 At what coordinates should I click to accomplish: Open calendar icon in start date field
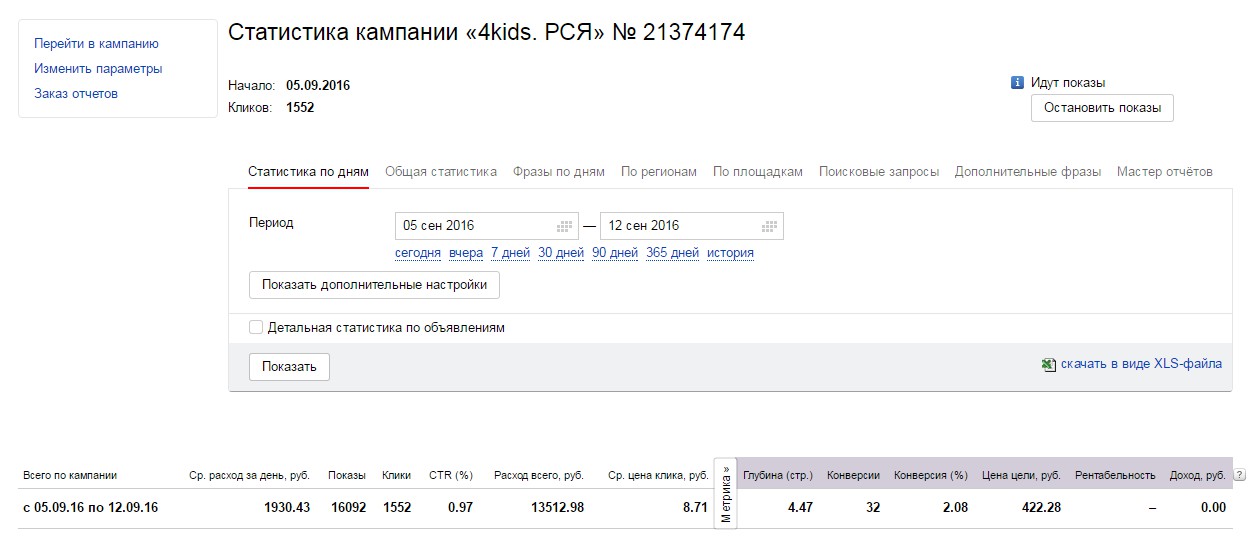pyautogui.click(x=565, y=226)
